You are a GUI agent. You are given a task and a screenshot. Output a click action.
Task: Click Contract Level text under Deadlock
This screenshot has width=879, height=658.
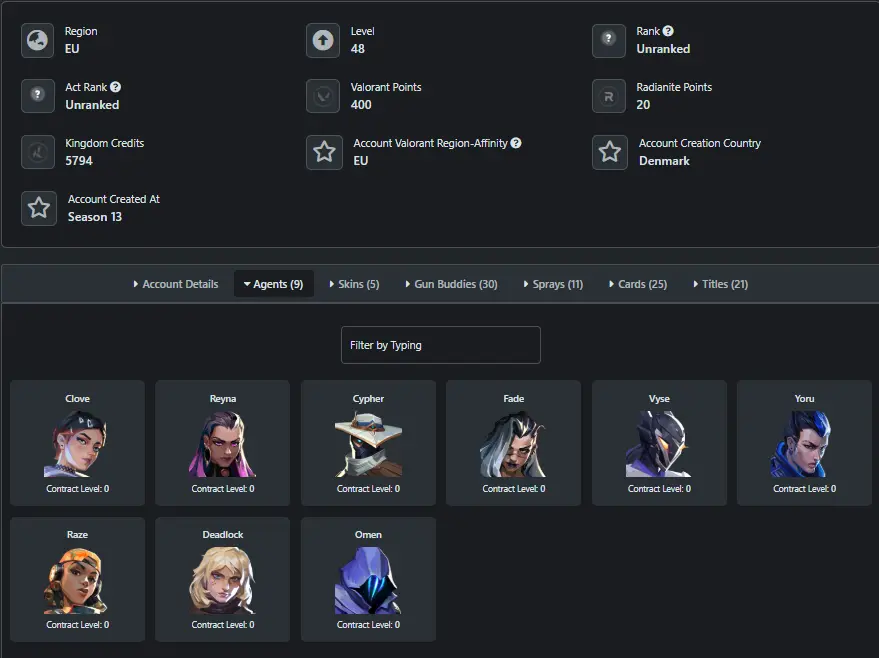tap(223, 625)
